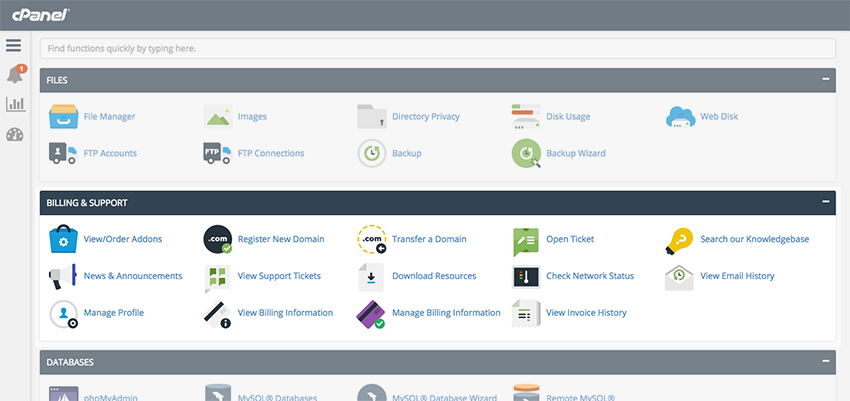Open the File Manager icon

[63, 117]
